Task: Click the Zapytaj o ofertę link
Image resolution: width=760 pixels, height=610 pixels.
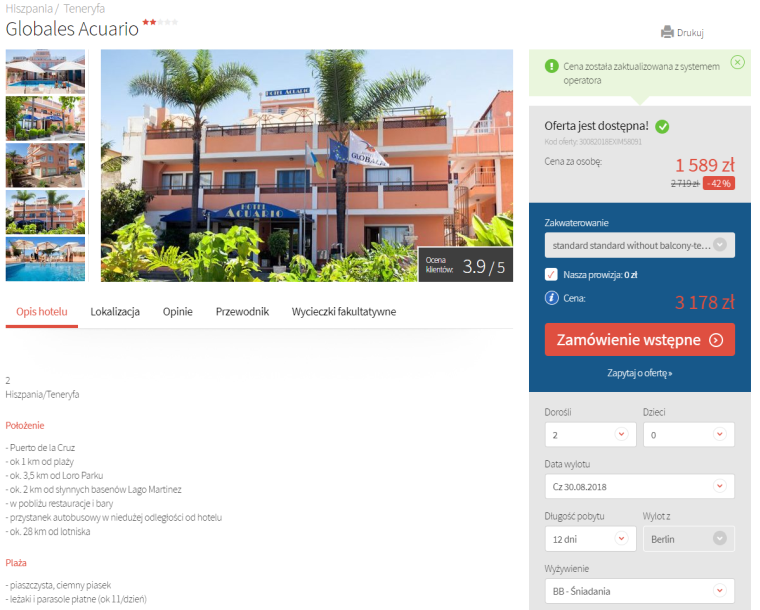Action: pyautogui.click(x=639, y=373)
